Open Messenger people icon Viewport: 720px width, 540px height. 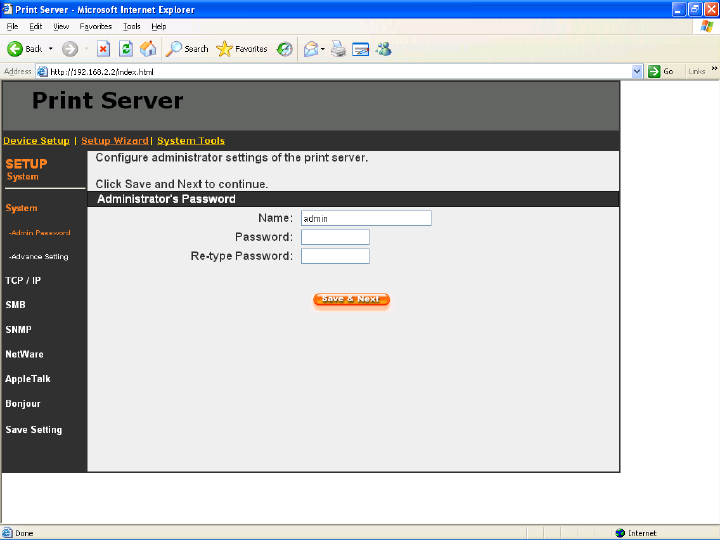383,49
